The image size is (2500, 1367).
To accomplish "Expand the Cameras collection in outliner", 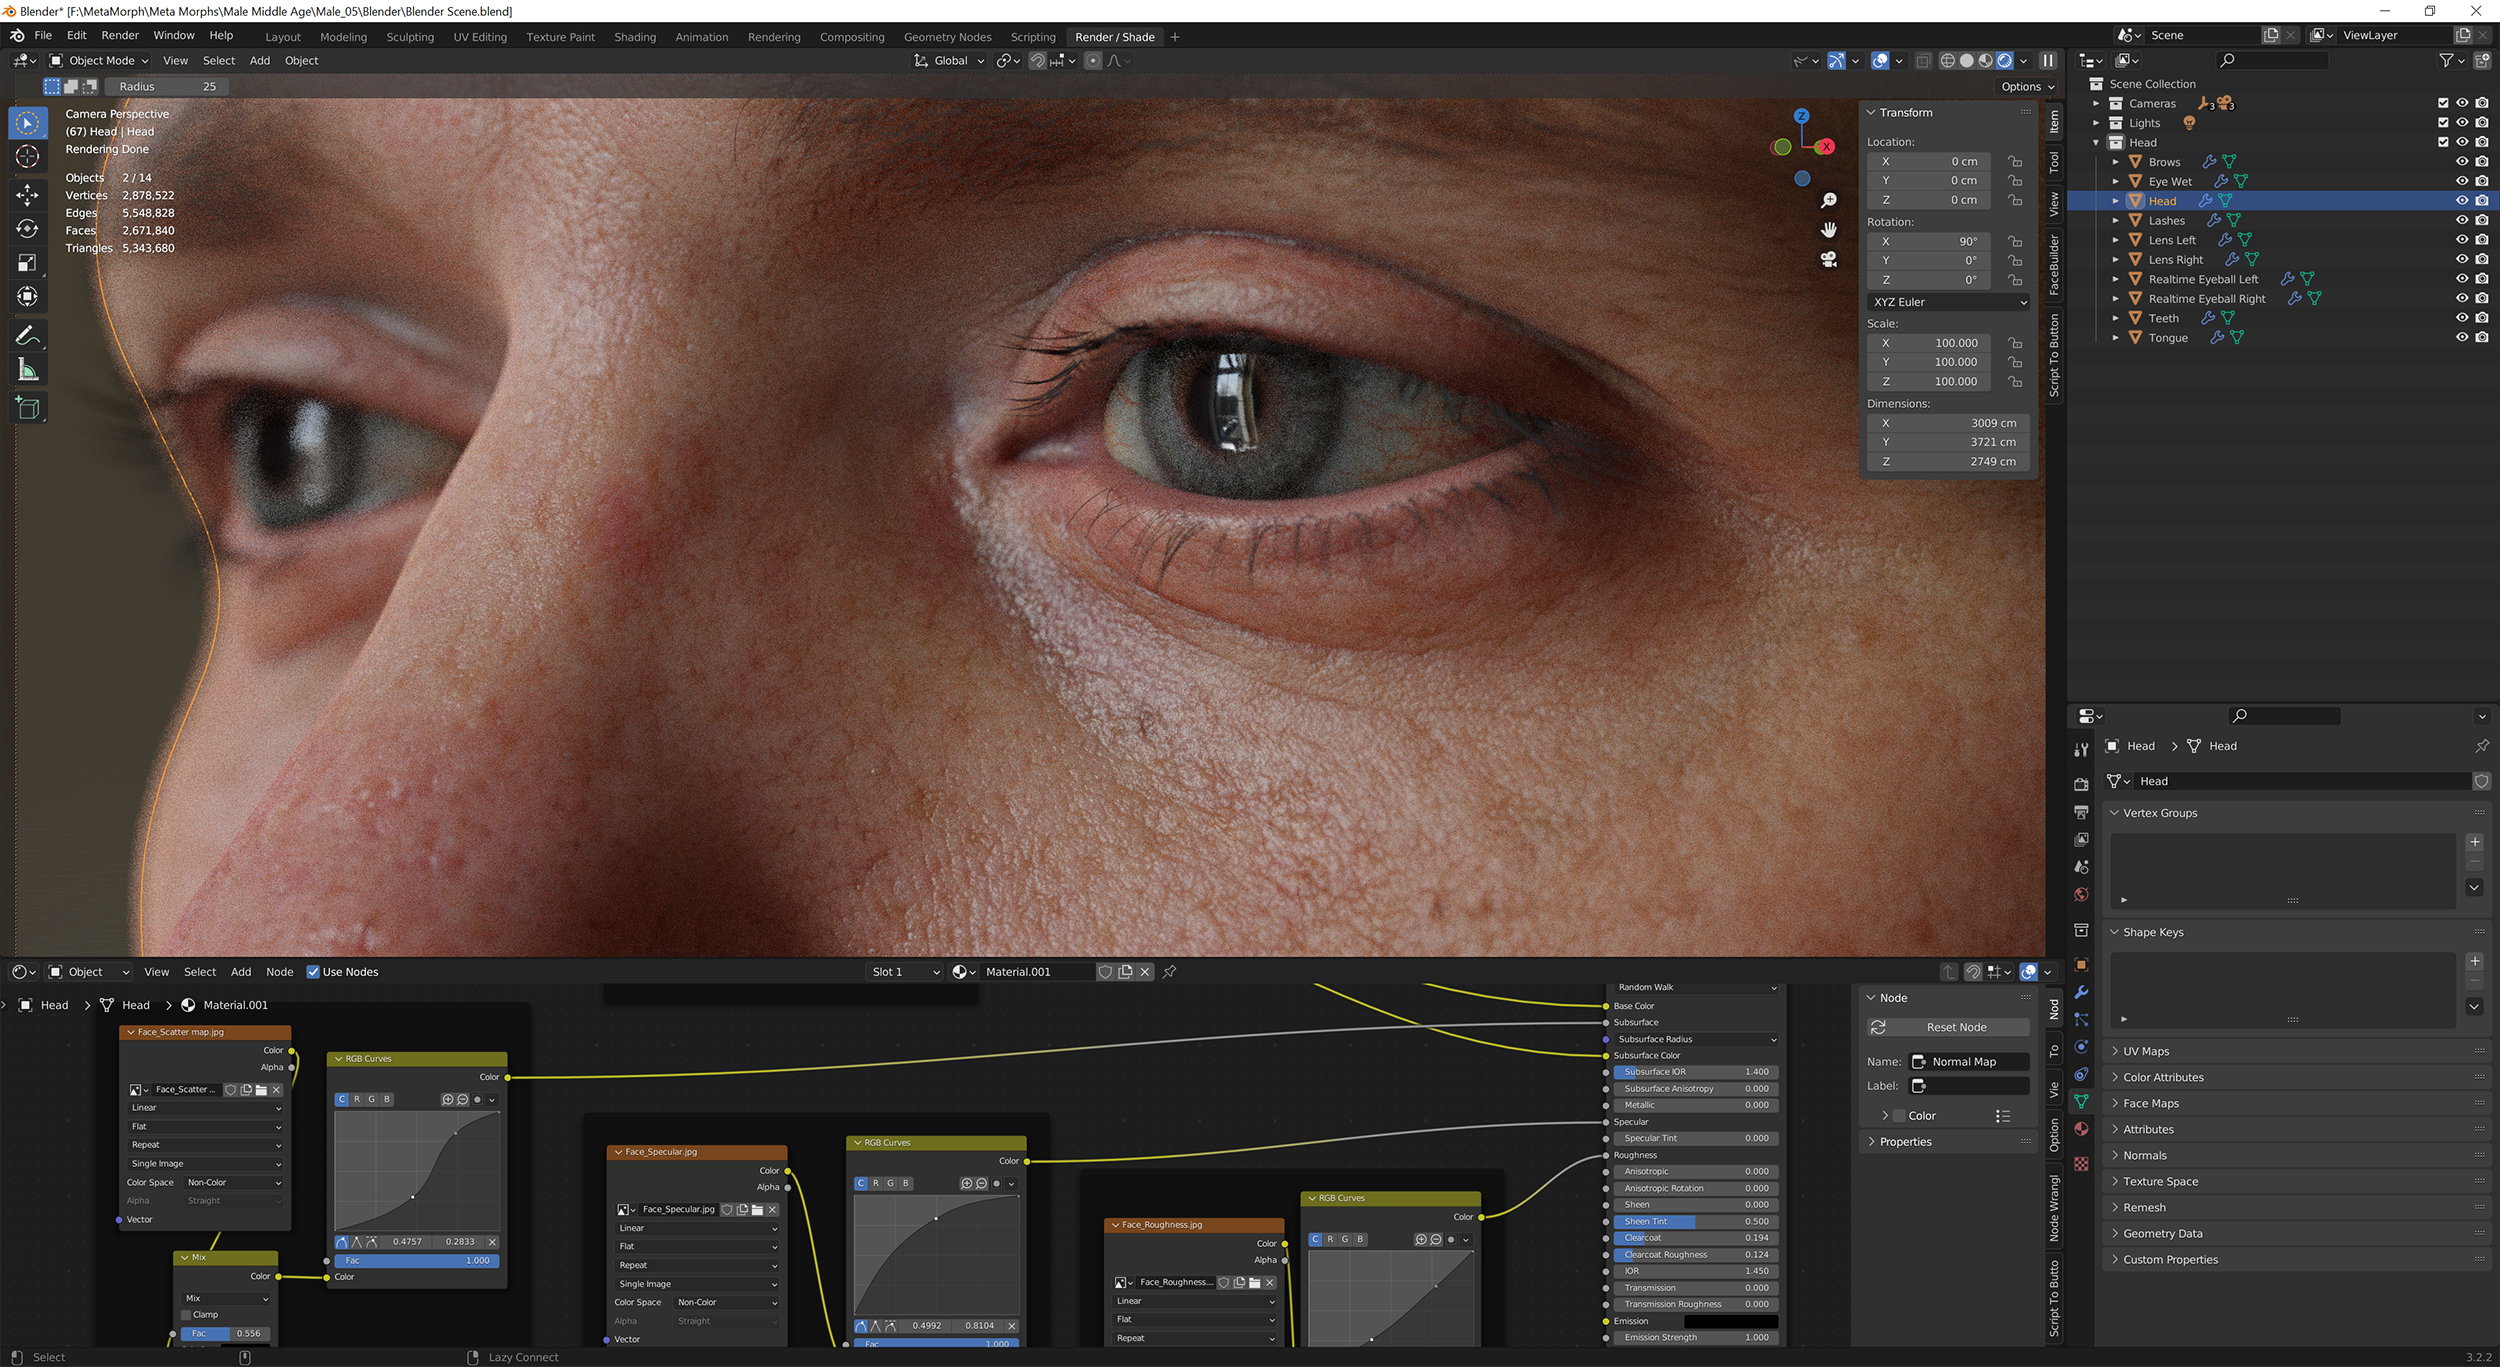I will (2097, 104).
